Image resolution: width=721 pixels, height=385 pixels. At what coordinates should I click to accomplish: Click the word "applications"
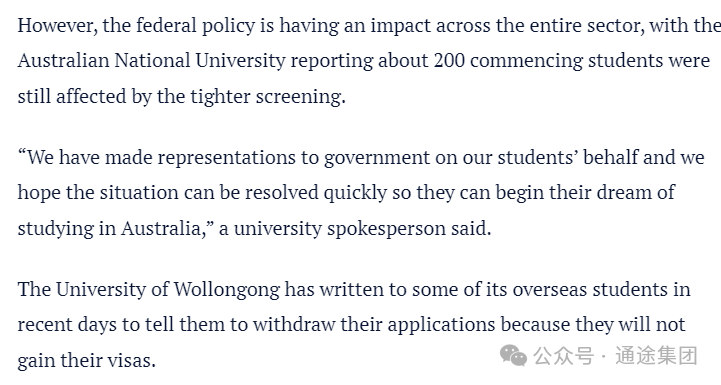pos(441,325)
